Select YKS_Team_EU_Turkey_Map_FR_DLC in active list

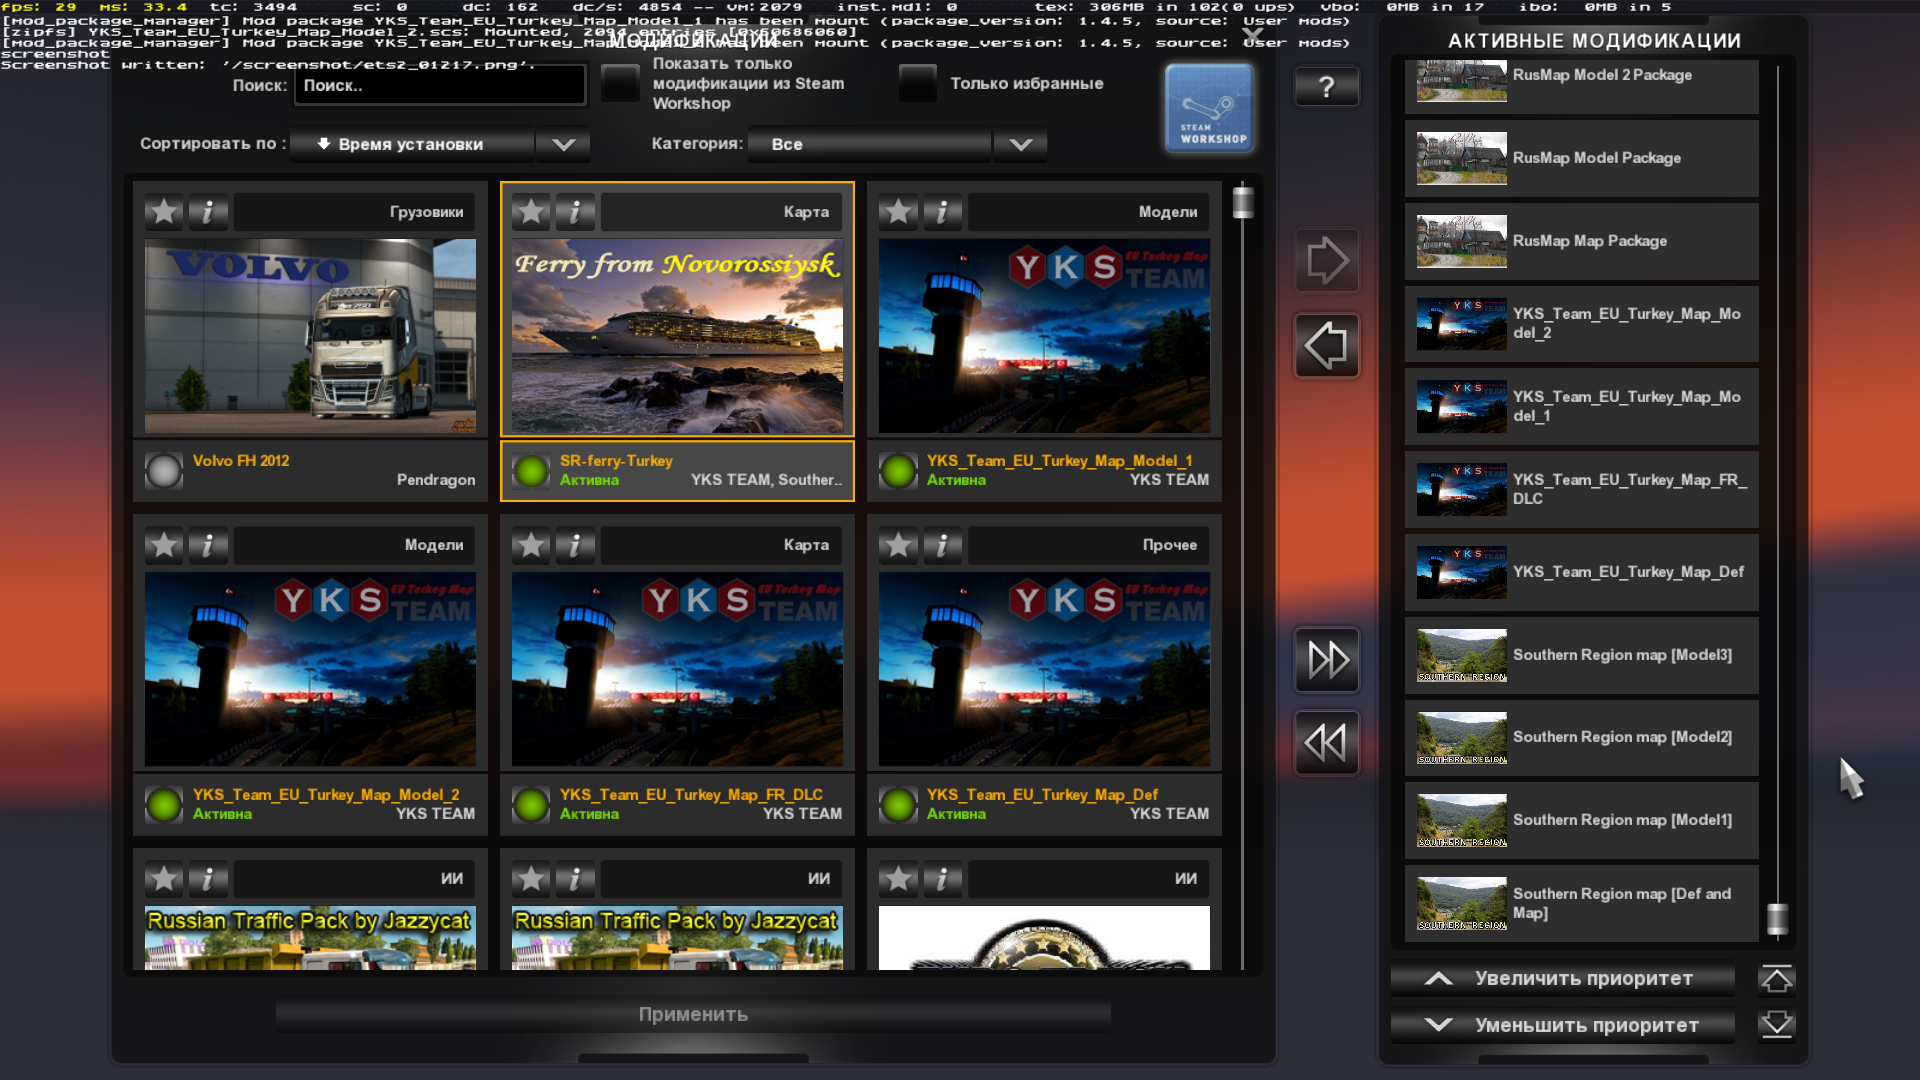(x=1582, y=490)
